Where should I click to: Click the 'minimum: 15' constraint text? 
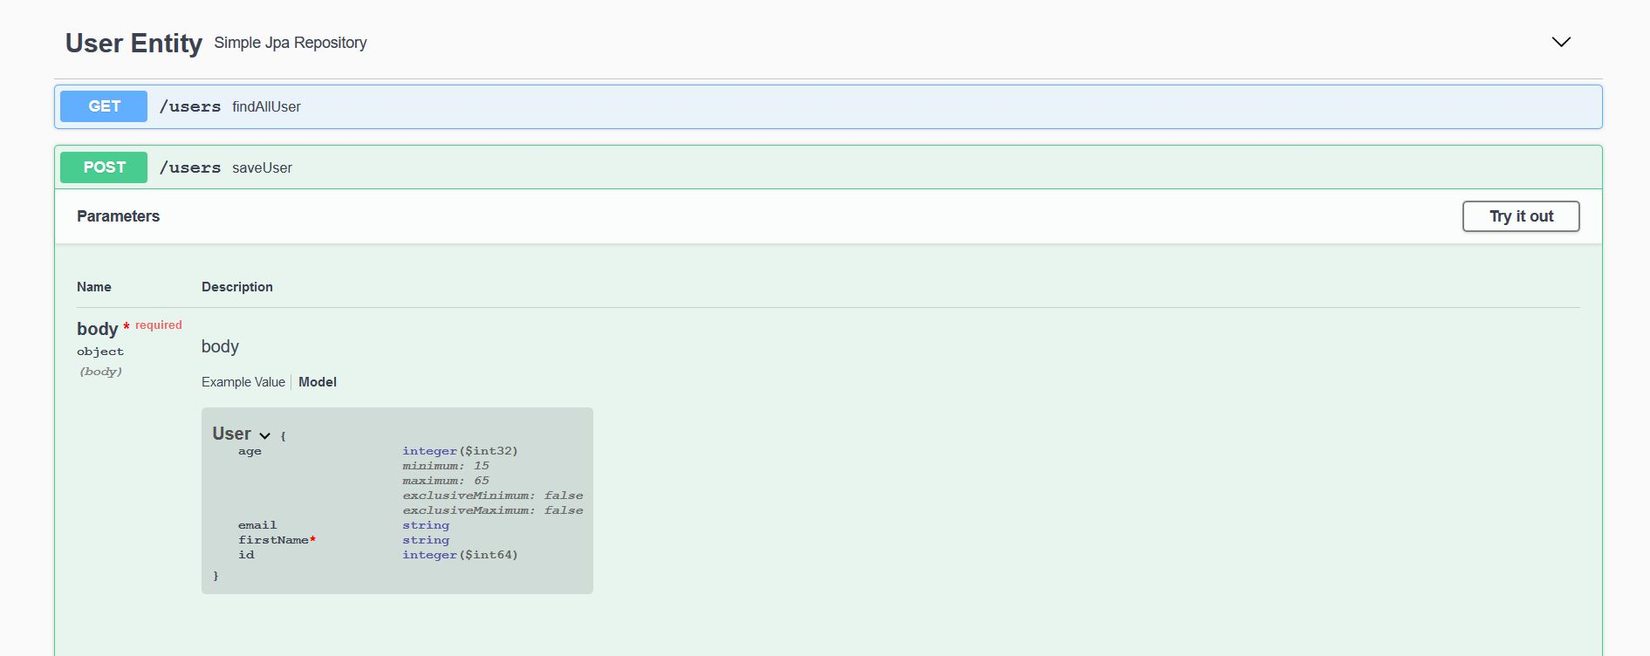tap(446, 466)
